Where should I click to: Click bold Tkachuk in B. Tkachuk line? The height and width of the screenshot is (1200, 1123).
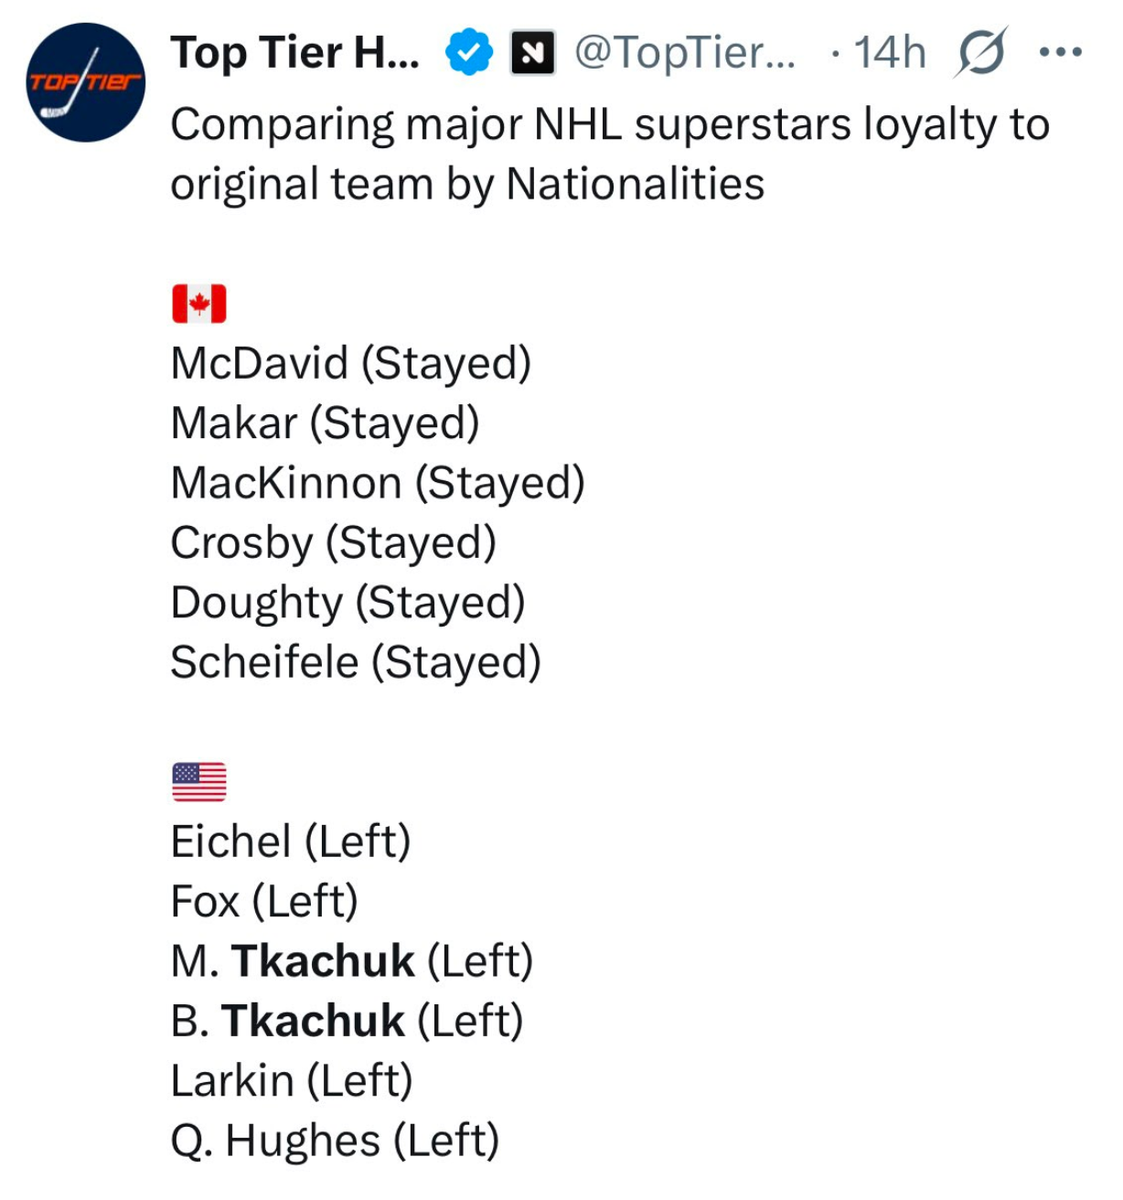pyautogui.click(x=313, y=1021)
